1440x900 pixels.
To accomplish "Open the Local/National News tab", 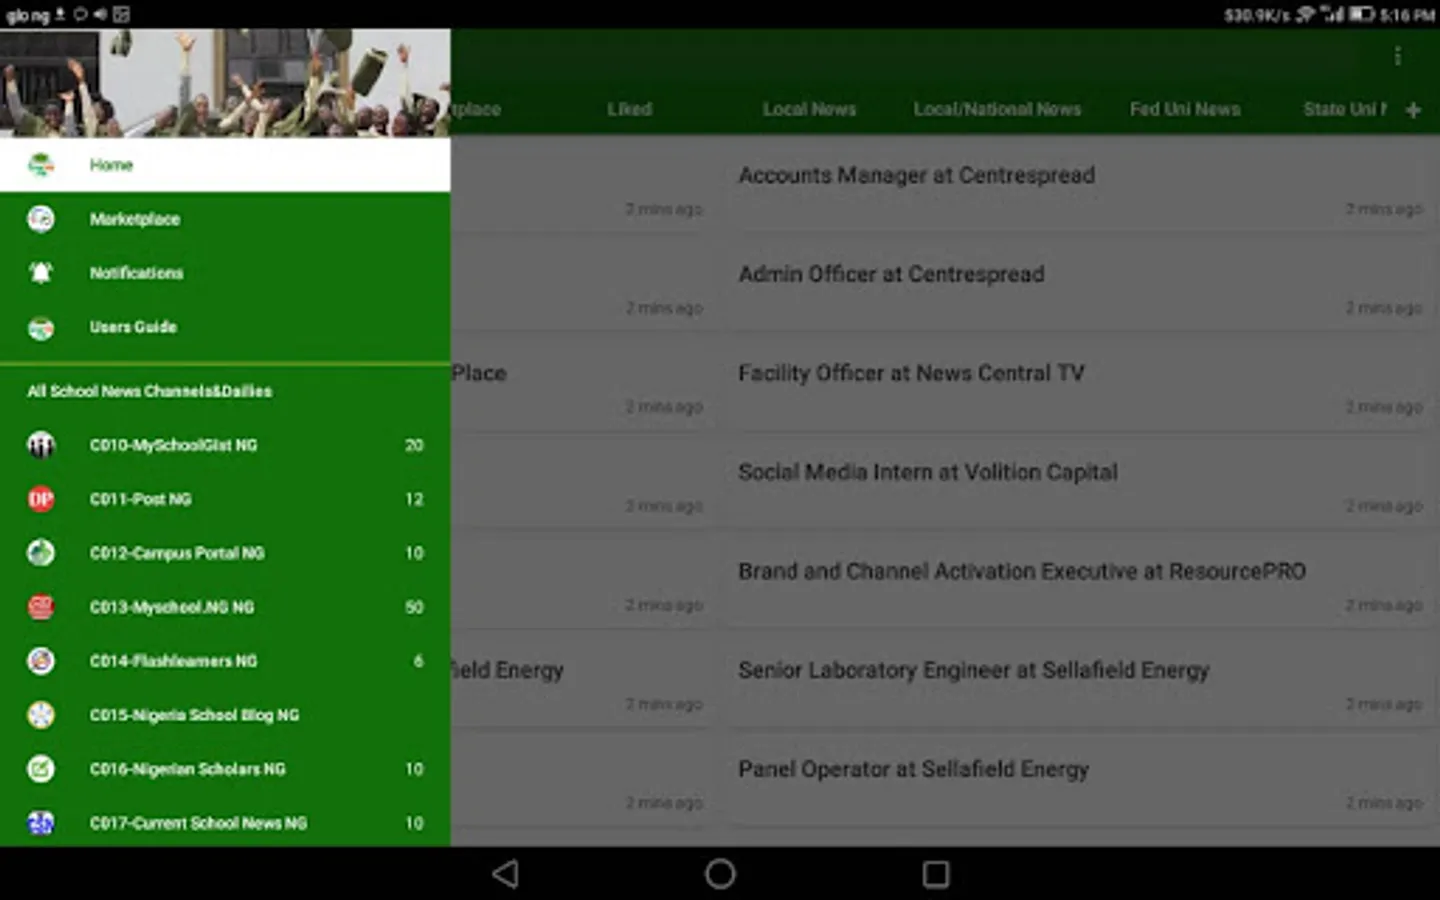I will (997, 109).
